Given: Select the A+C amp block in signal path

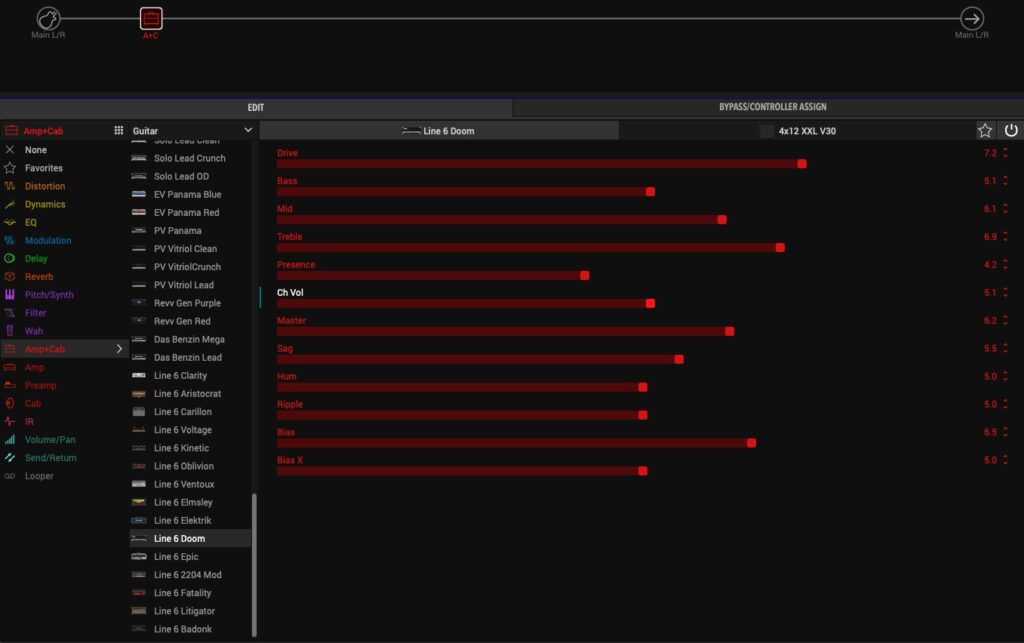Looking at the screenshot, I should pos(150,18).
